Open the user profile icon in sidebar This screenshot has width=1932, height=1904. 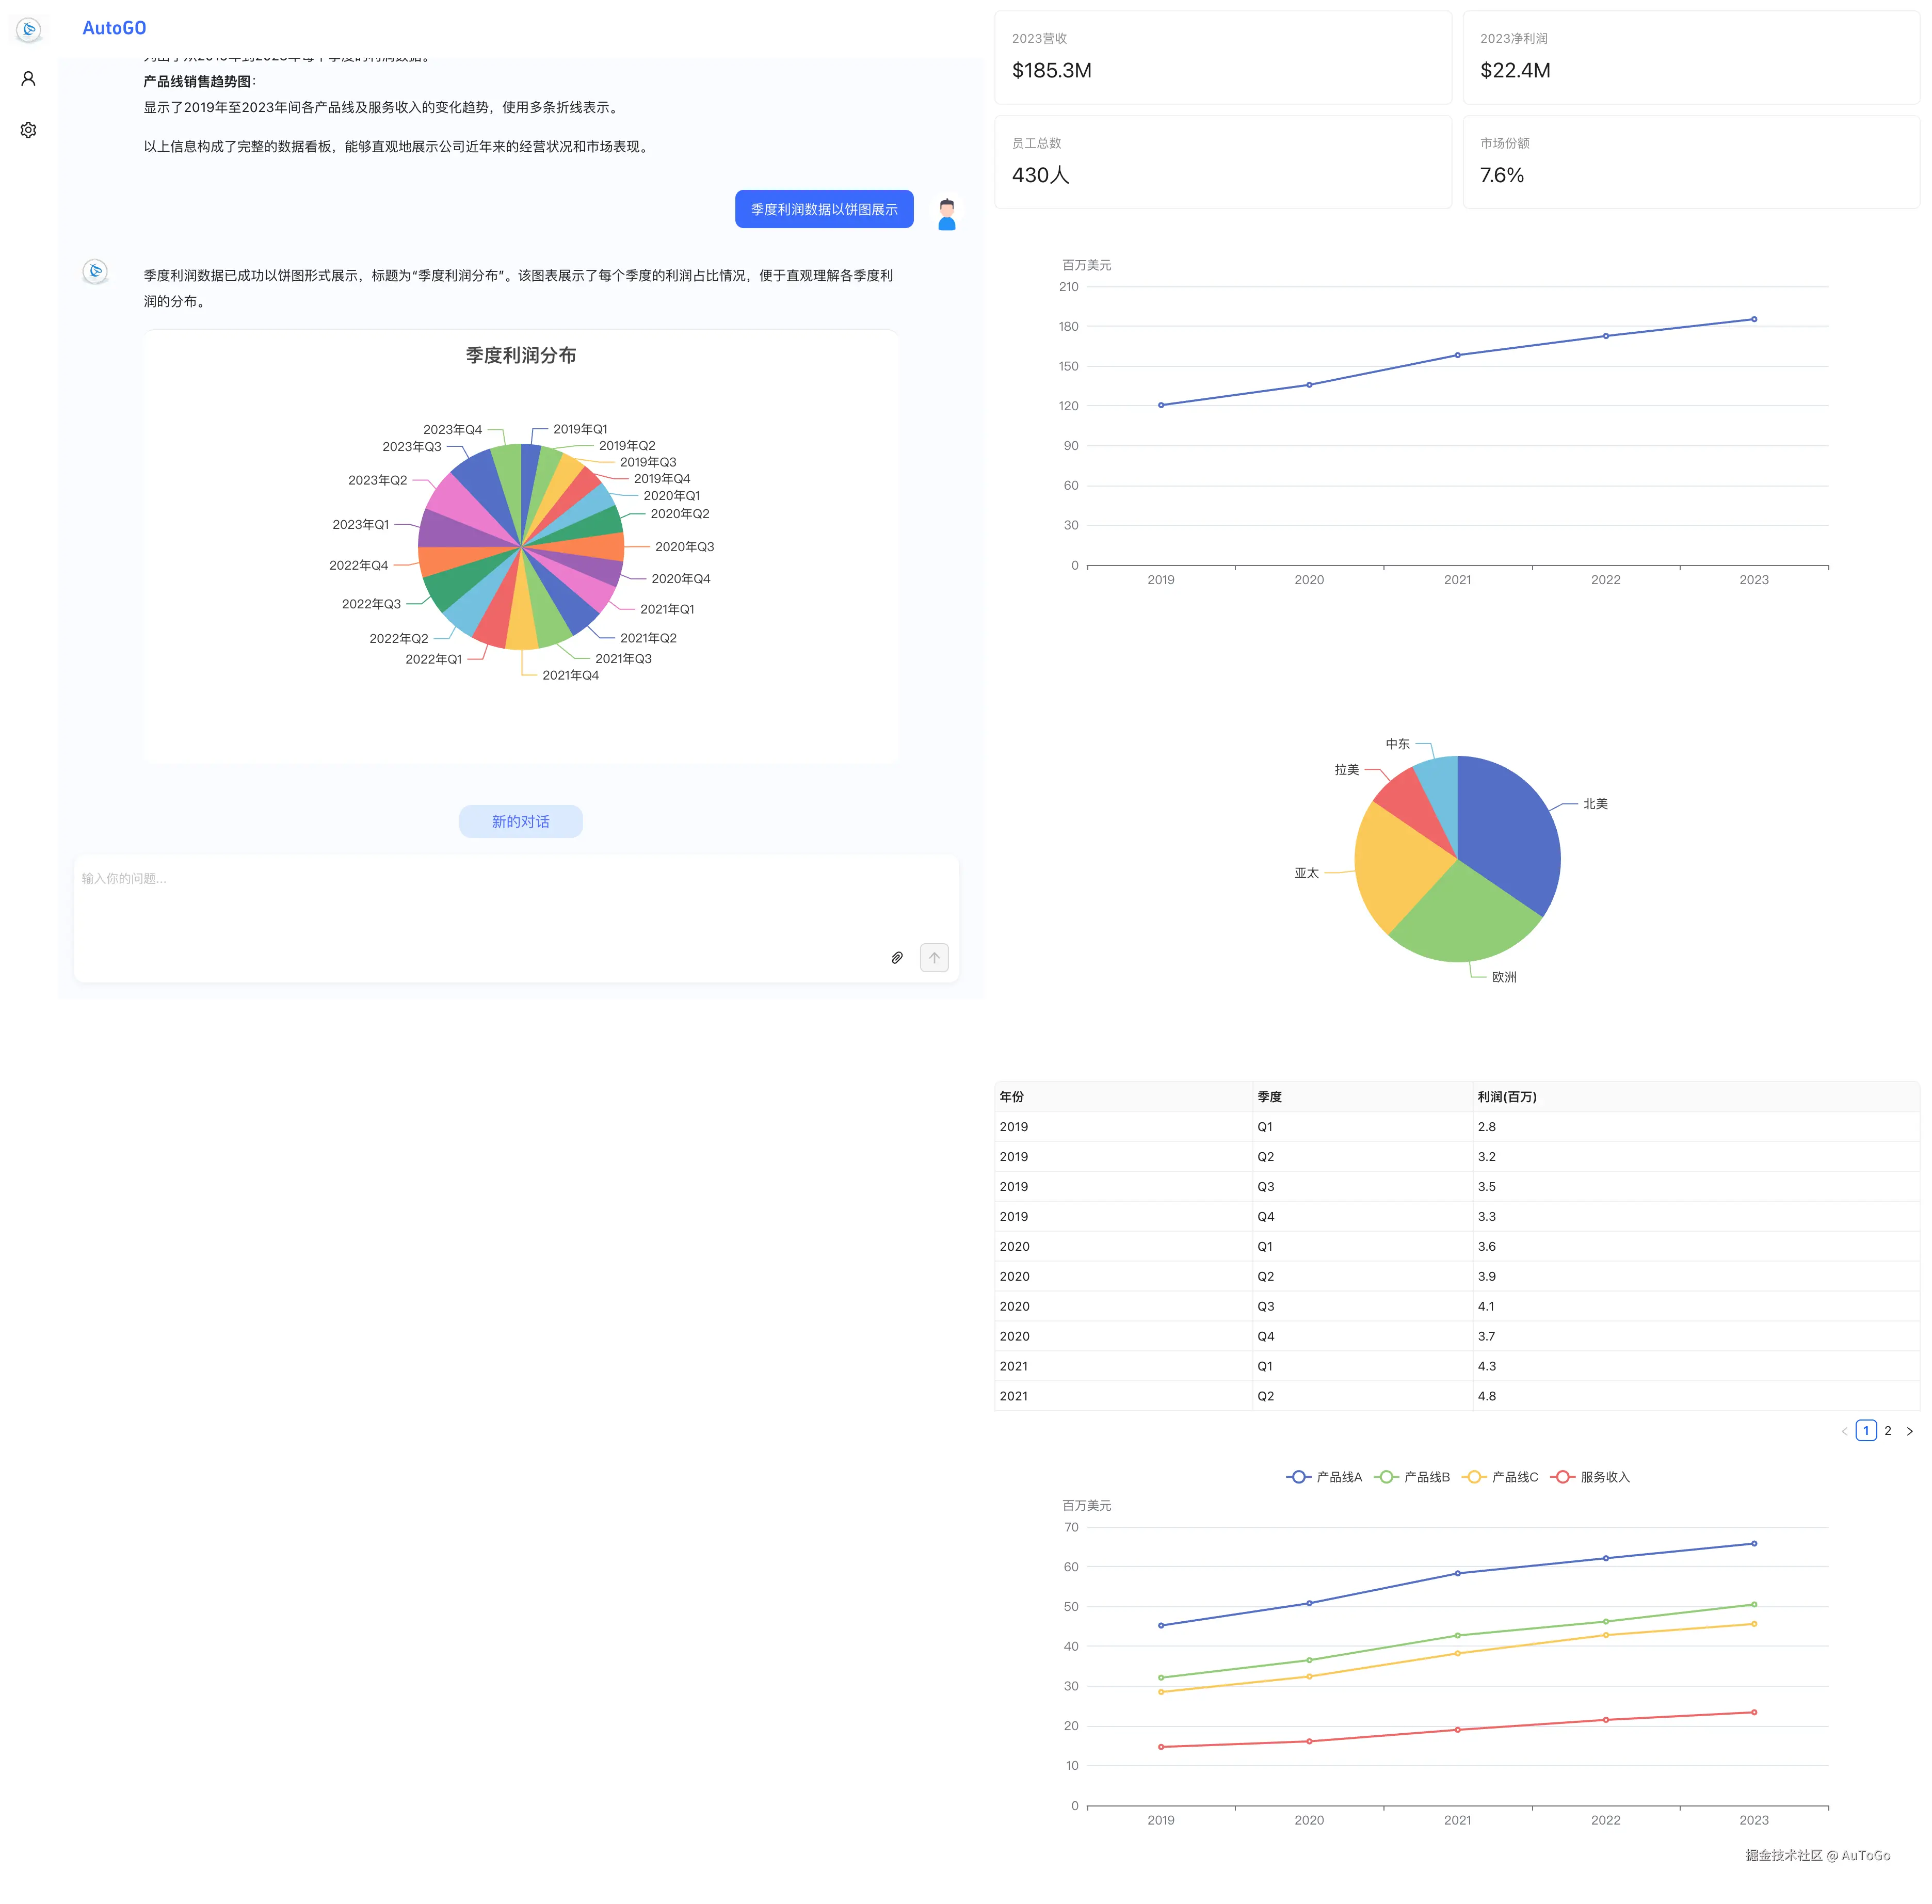click(29, 79)
